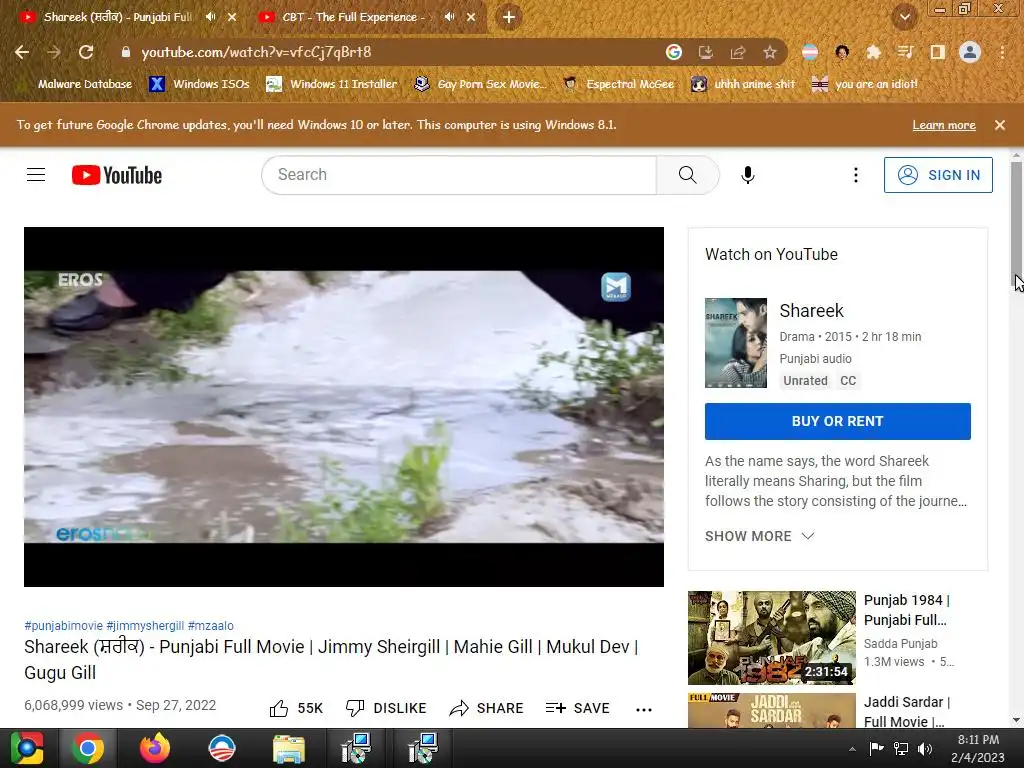Open the Extensions puzzle icon

pos(874,52)
